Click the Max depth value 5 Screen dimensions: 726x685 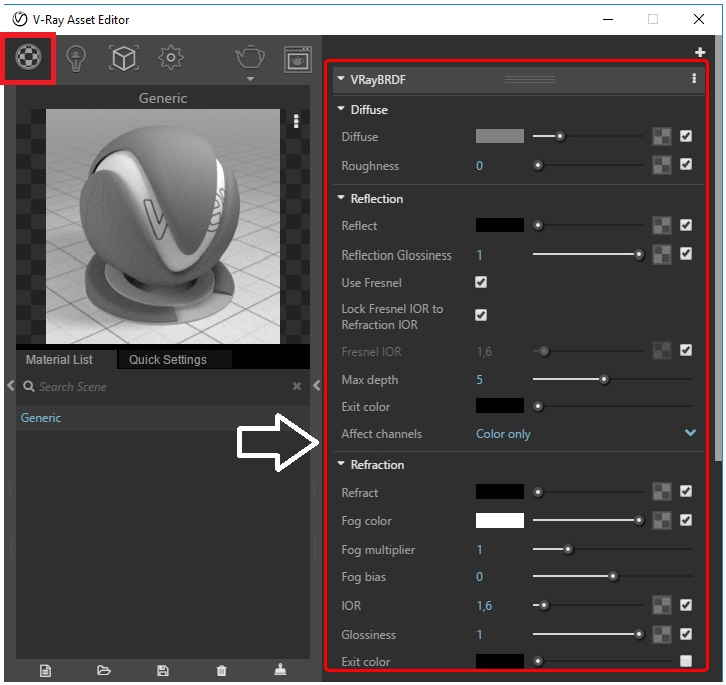480,380
